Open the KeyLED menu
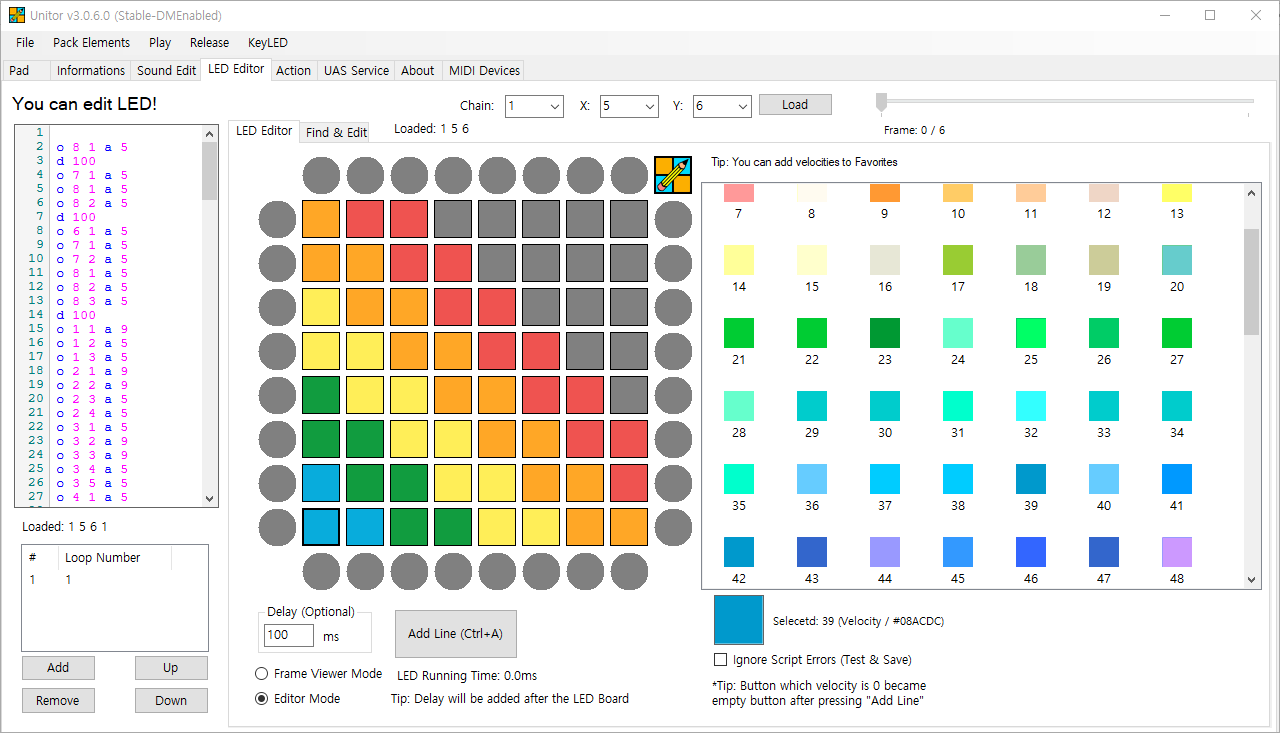The height and width of the screenshot is (733, 1280). pyautogui.click(x=268, y=43)
